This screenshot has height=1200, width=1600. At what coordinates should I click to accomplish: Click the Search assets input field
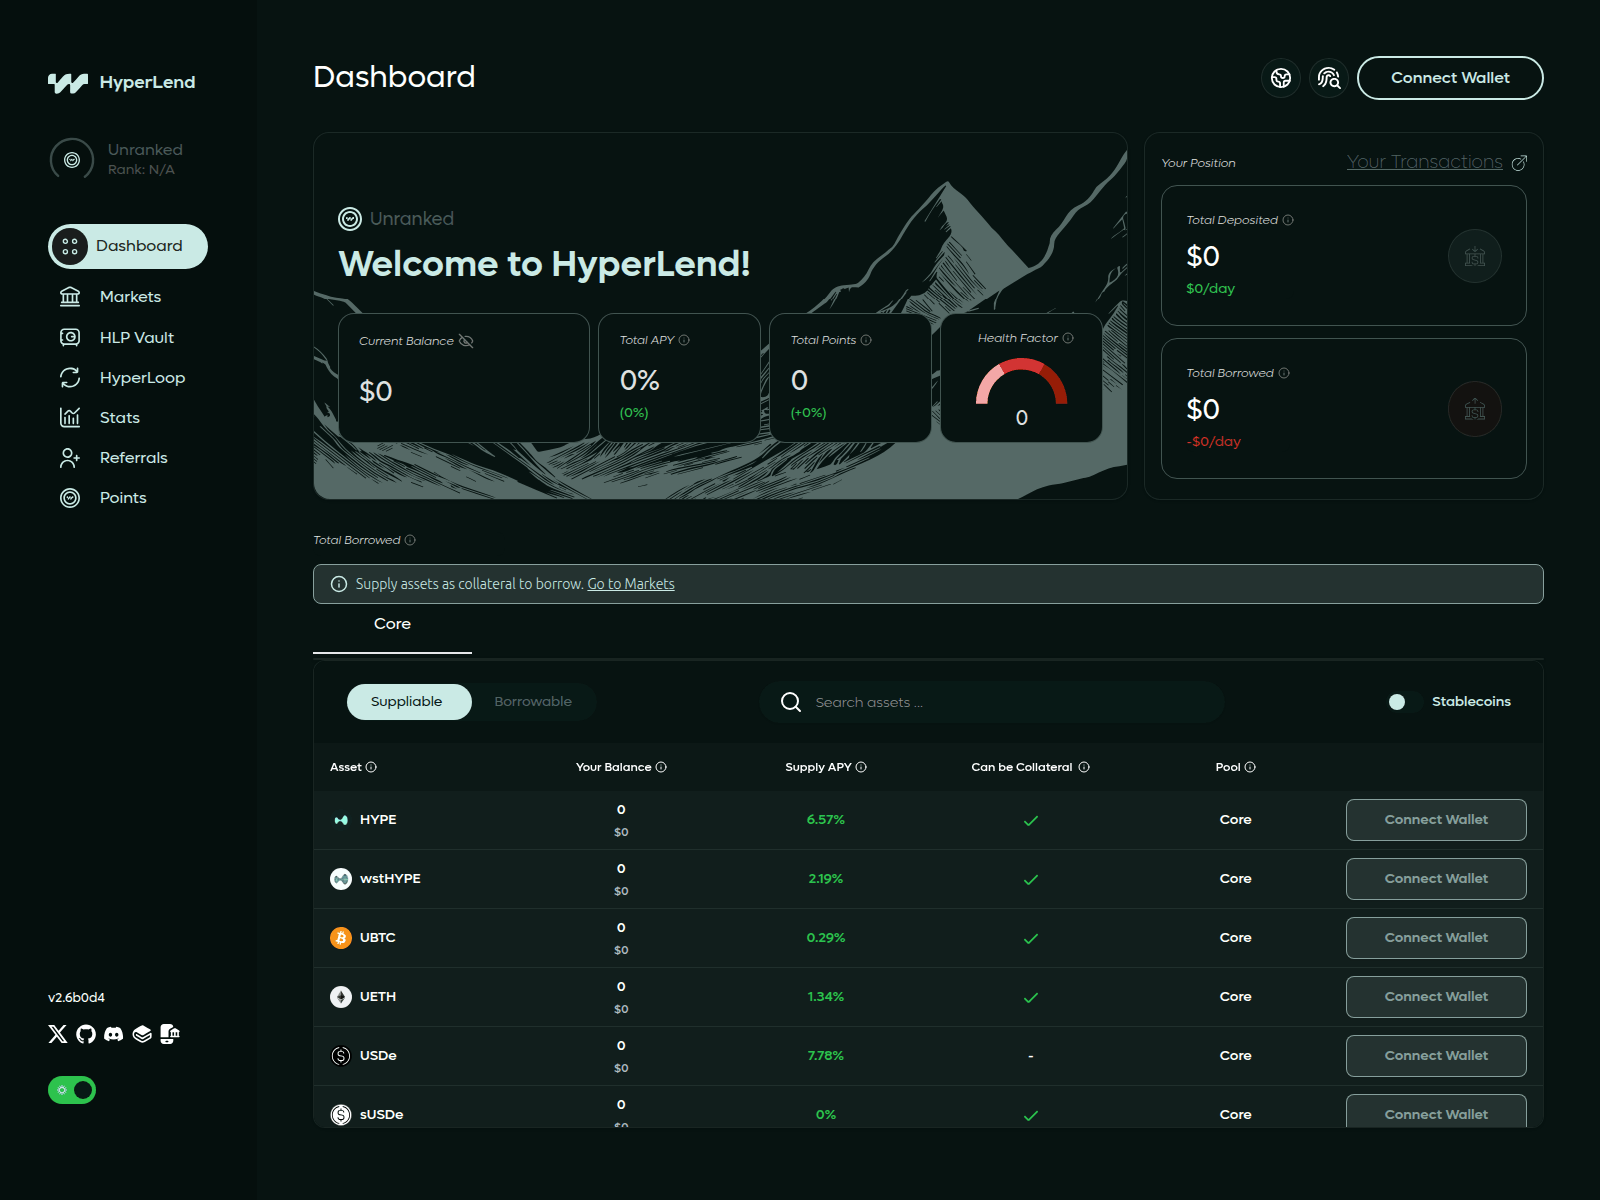click(992, 702)
